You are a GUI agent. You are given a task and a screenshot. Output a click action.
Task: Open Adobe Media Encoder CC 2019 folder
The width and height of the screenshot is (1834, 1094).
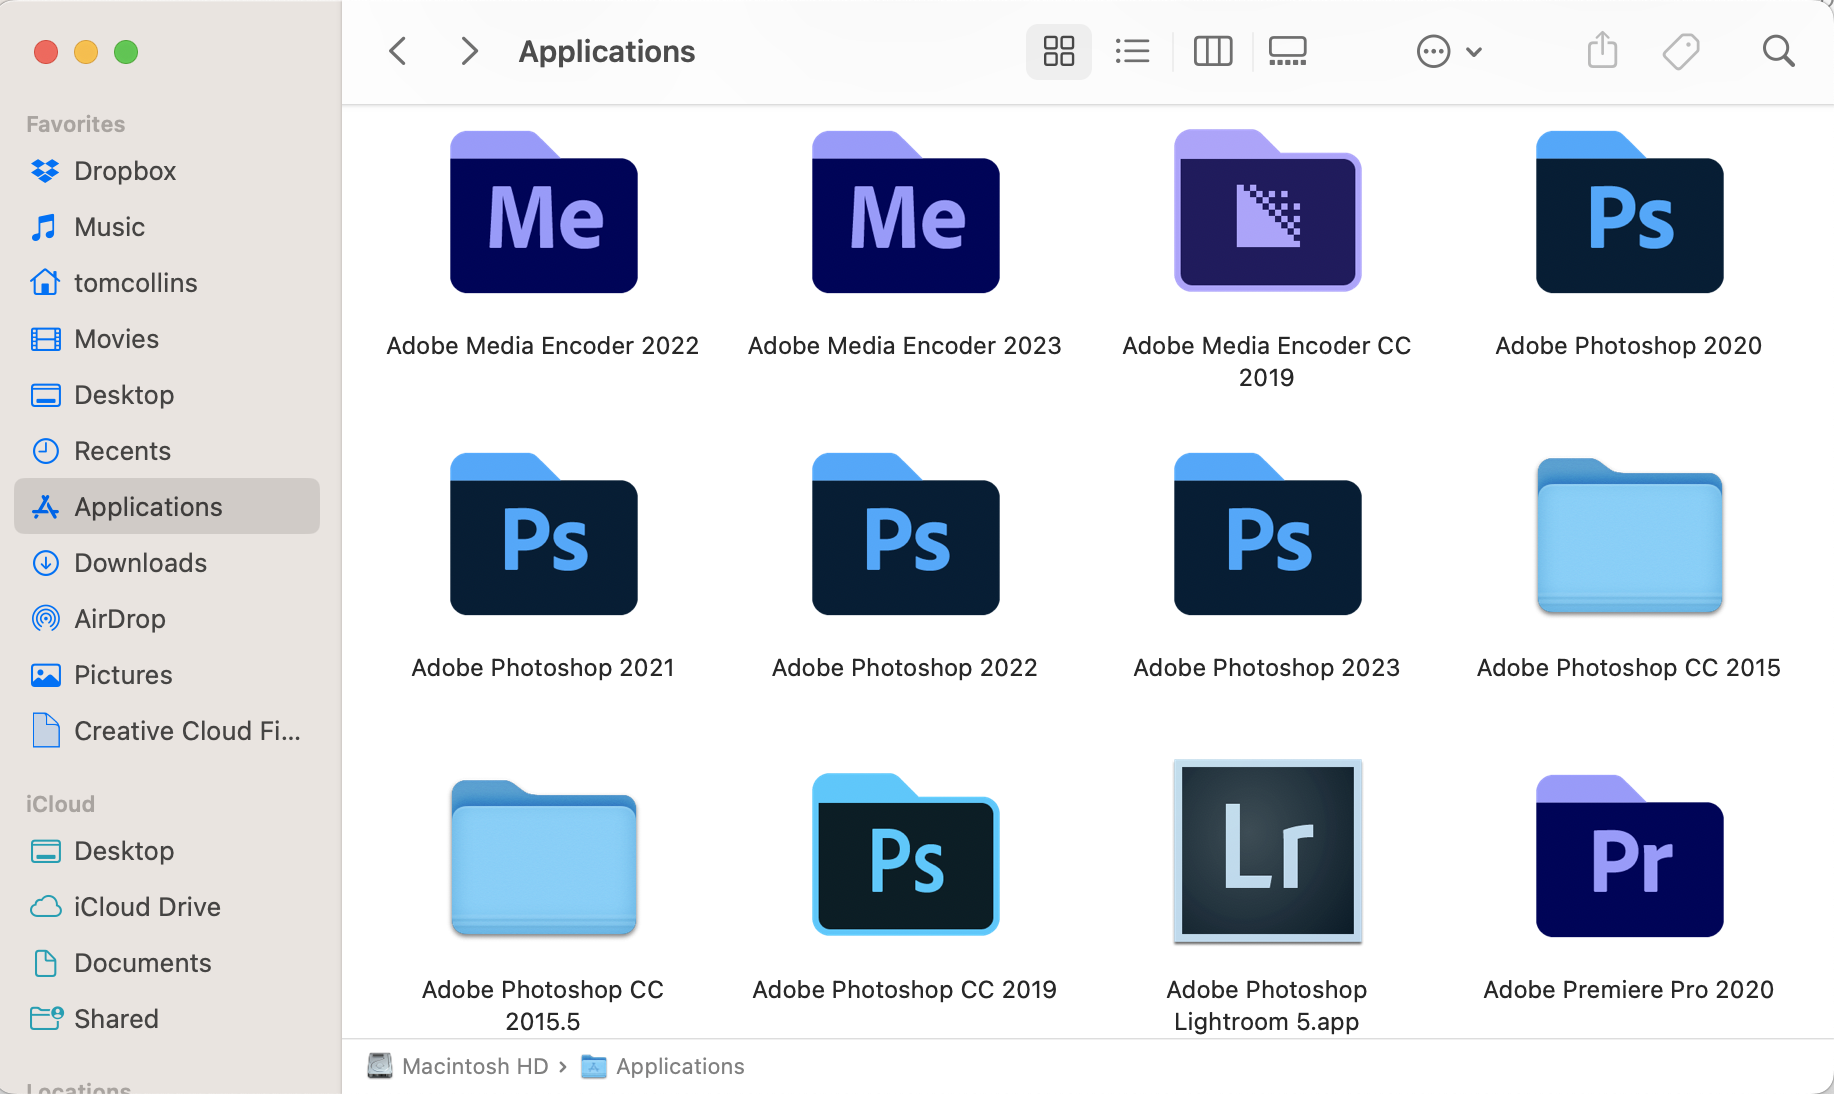click(1266, 211)
